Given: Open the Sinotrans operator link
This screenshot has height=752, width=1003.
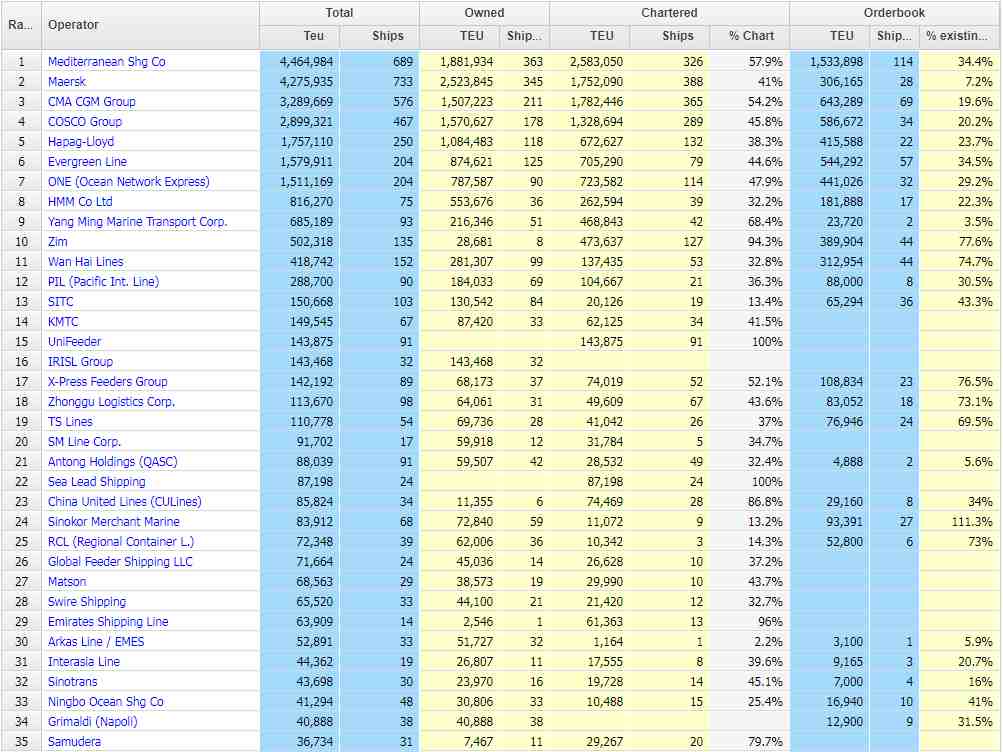Looking at the screenshot, I should (73, 681).
